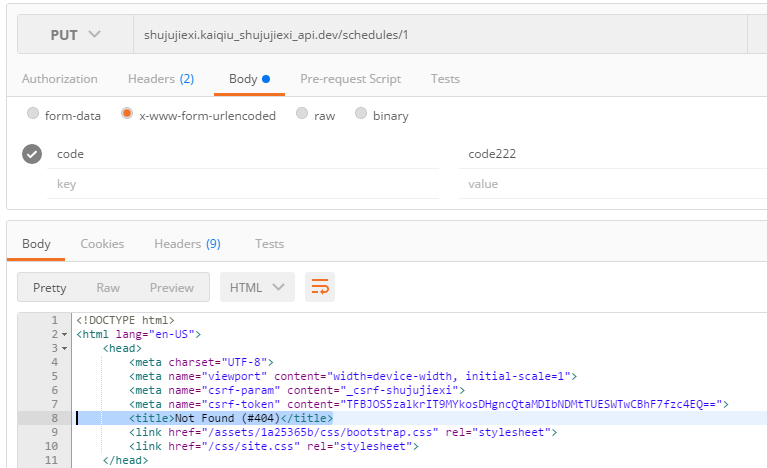This screenshot has width=767, height=468.
Task: Select the x-www-form-urlencoded radio option
Action: [127, 114]
